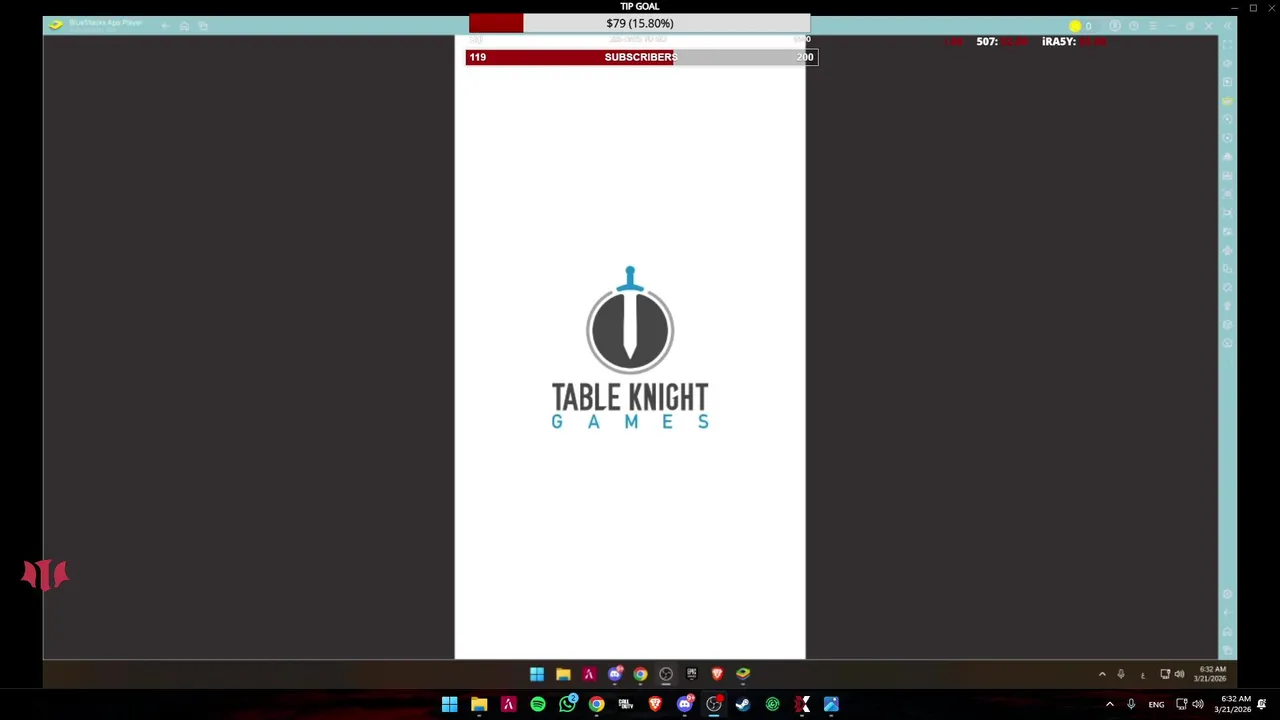Switch ENG language indicator in tray
Viewport: 1280px width, 720px height.
1156,705
